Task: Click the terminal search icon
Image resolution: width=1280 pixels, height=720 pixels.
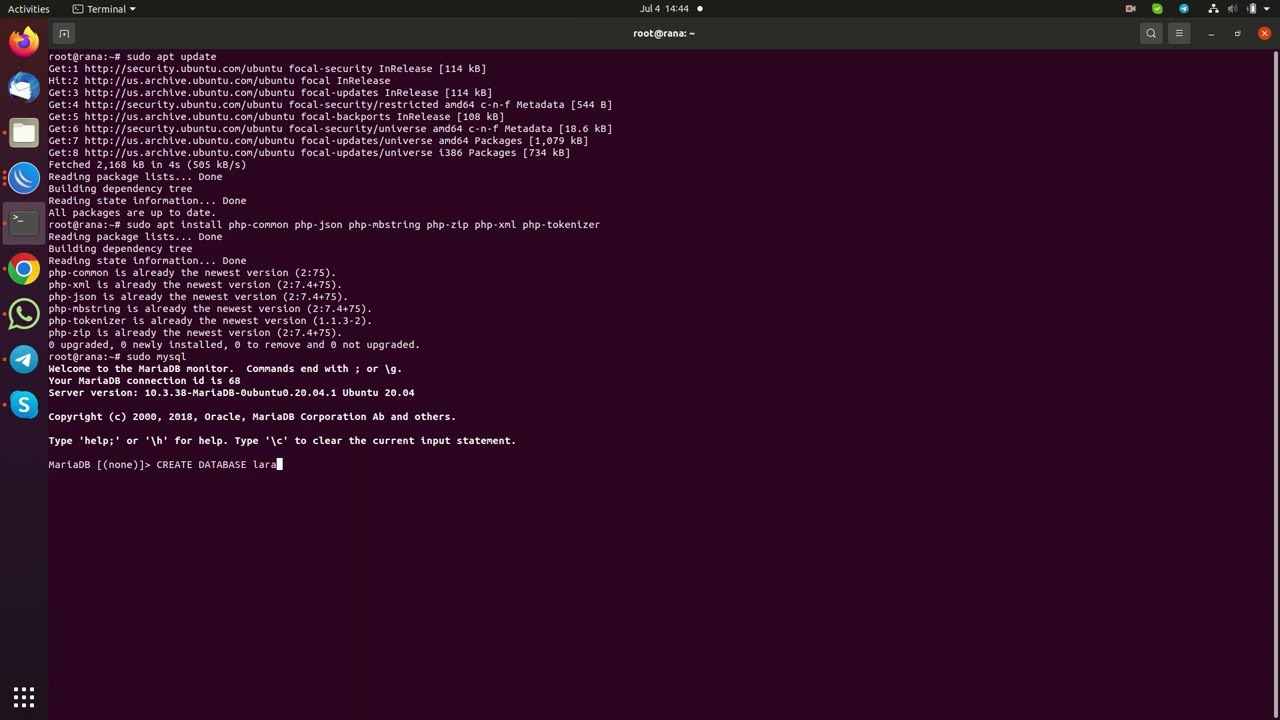Action: click(1151, 33)
